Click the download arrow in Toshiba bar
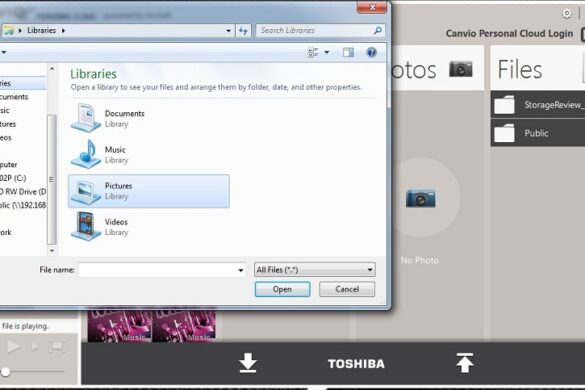This screenshot has height=390, width=585. coord(248,363)
